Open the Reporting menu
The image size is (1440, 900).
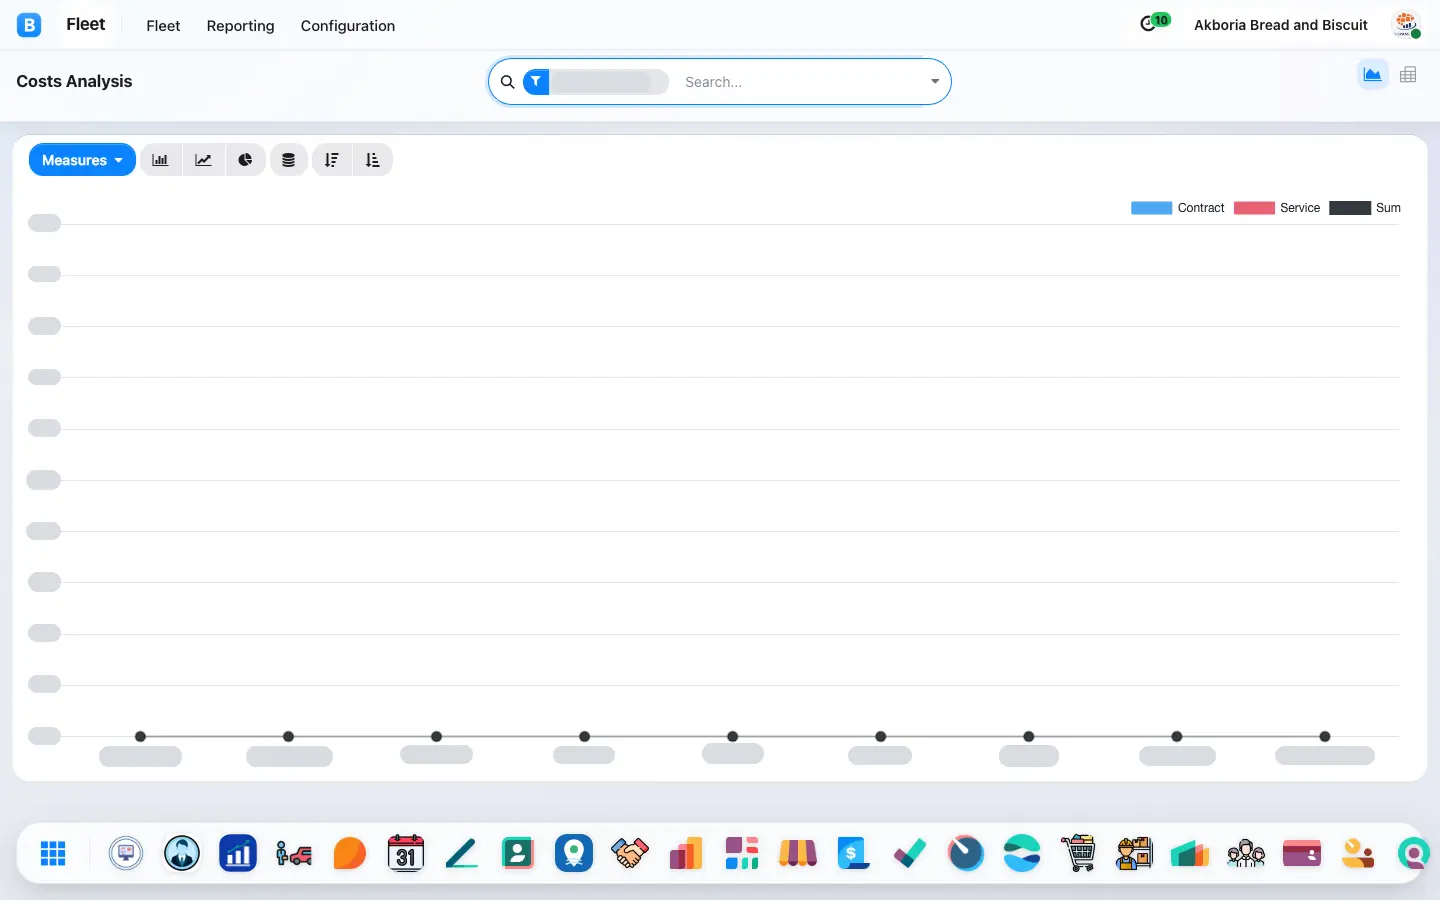tap(240, 26)
